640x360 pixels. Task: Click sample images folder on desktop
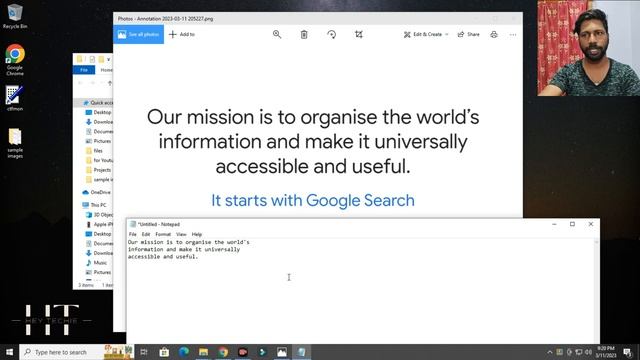pos(15,143)
